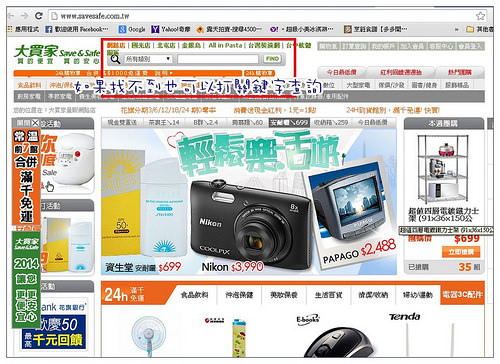
Task: Select the B群↘2.4 banner tab
Action: [205, 122]
